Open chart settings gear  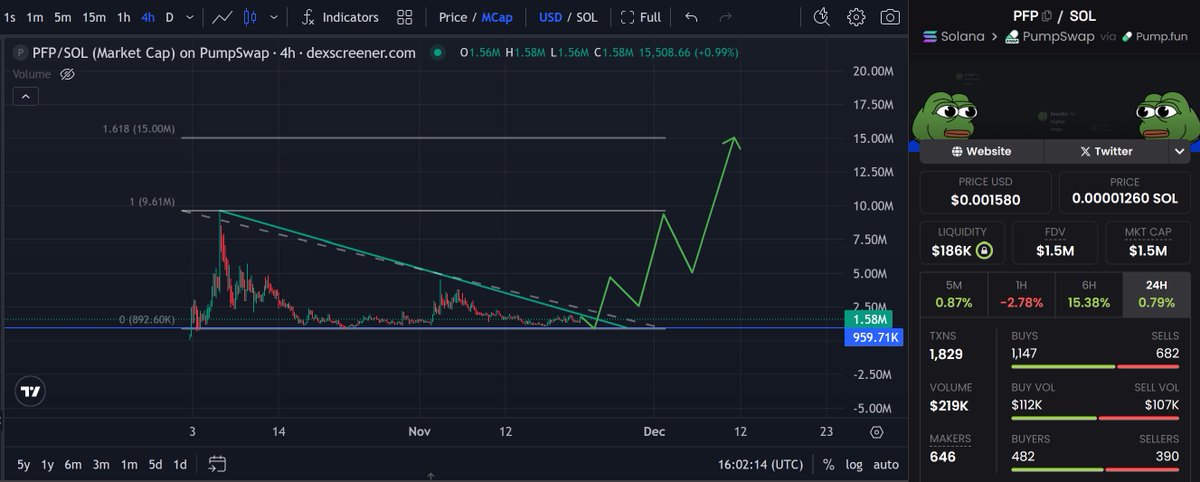856,17
